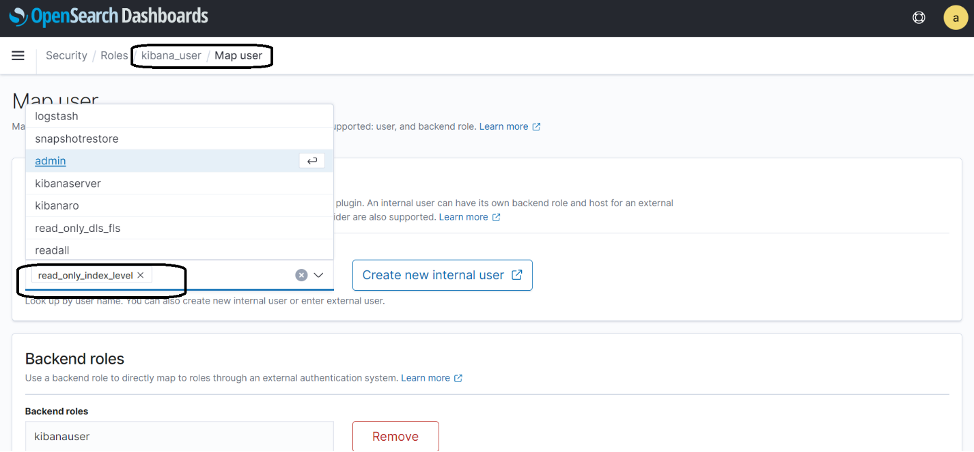Click the 'Look up by user name' hint text
974x452 pixels.
pos(205,301)
